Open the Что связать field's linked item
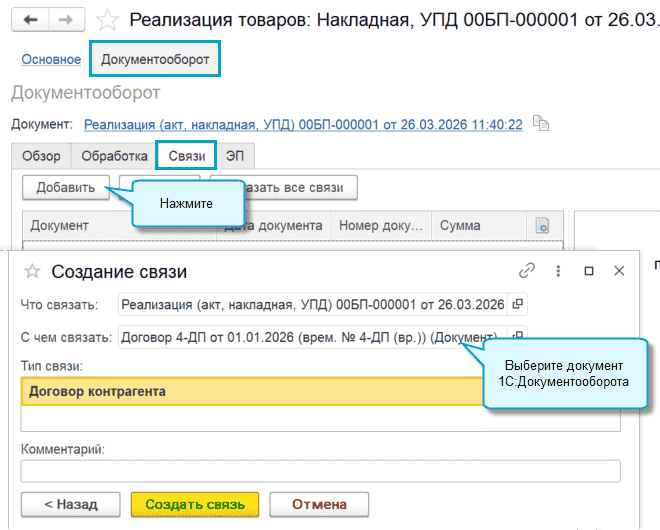 click(517, 304)
